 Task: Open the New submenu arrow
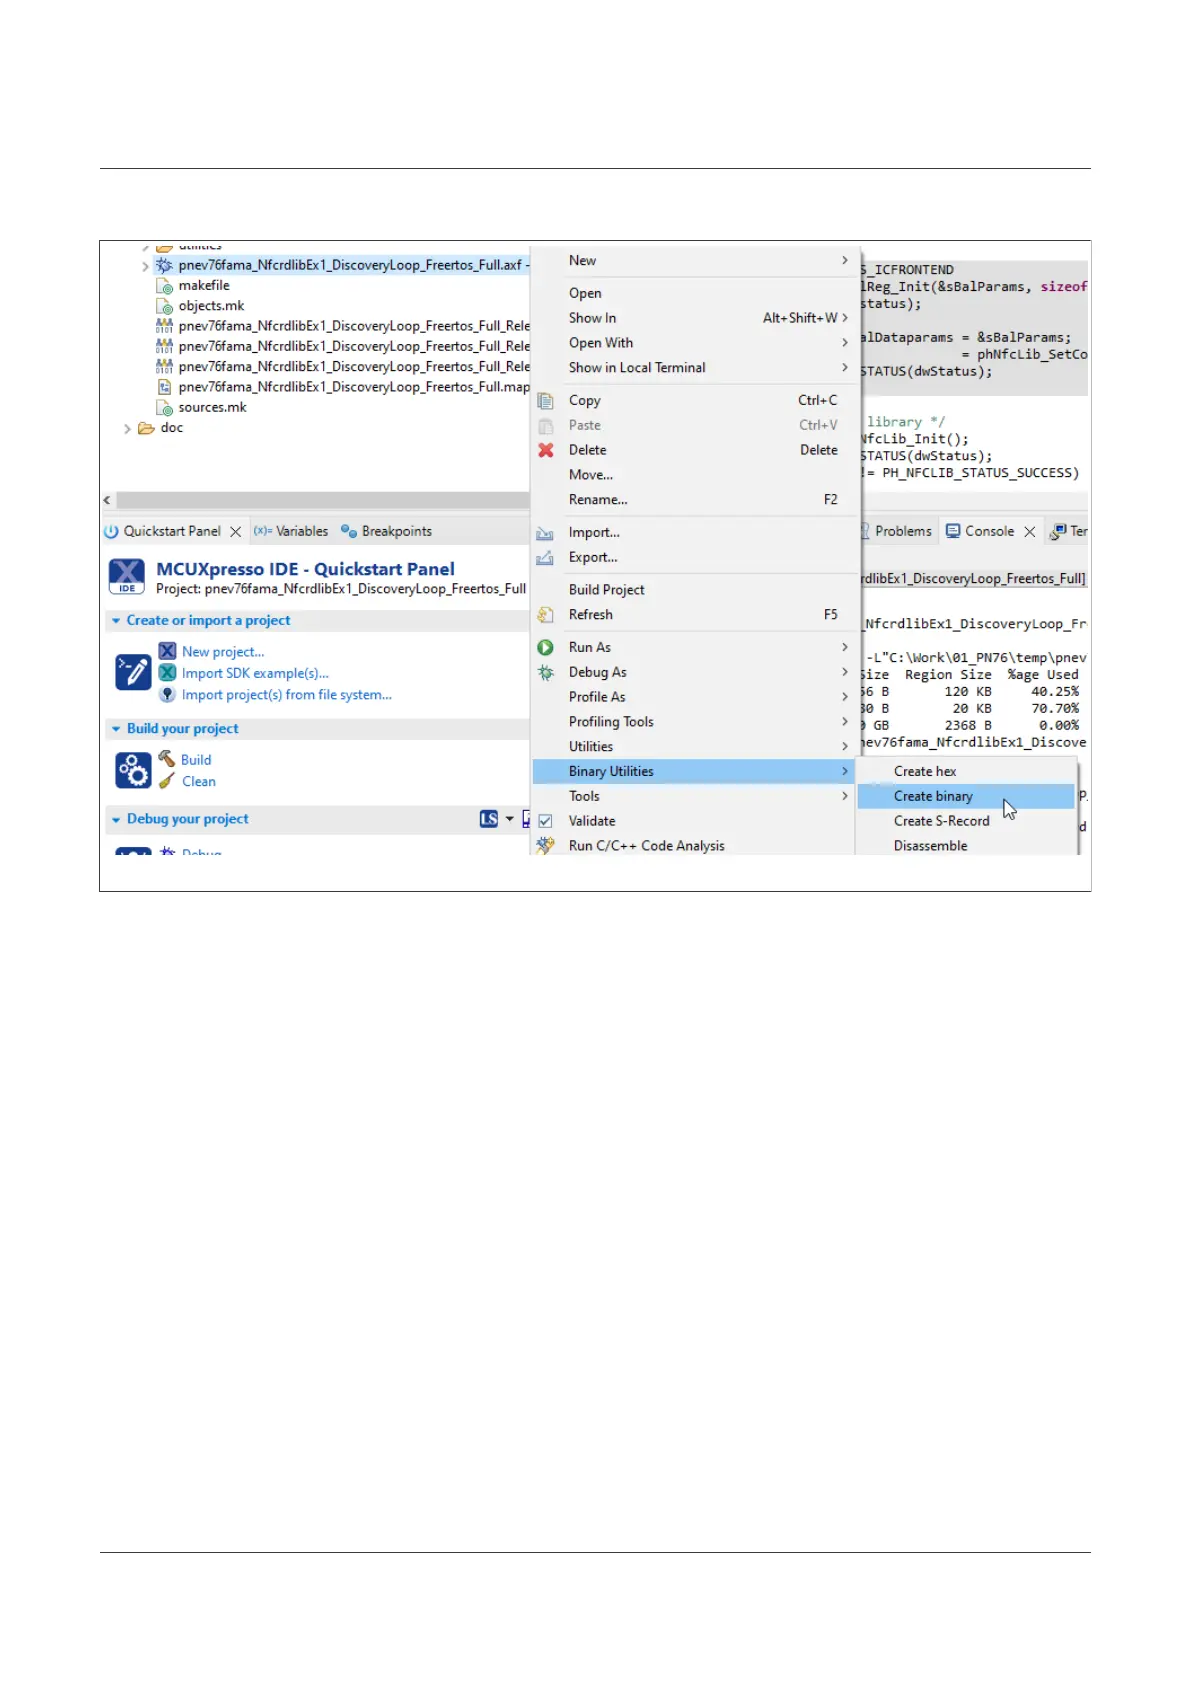click(845, 260)
